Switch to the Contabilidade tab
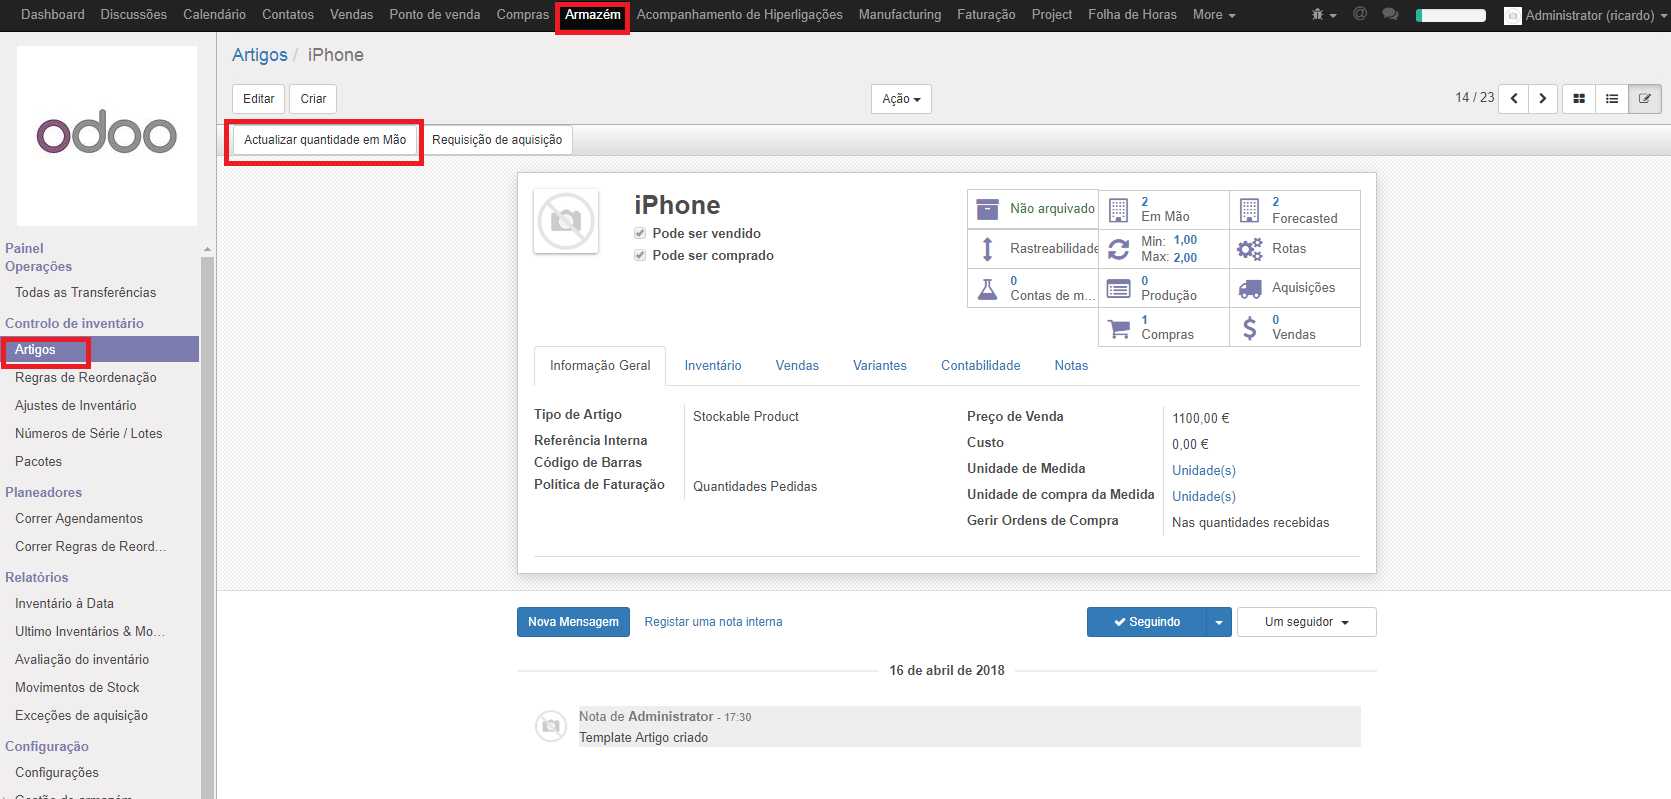This screenshot has width=1671, height=799. [981, 366]
